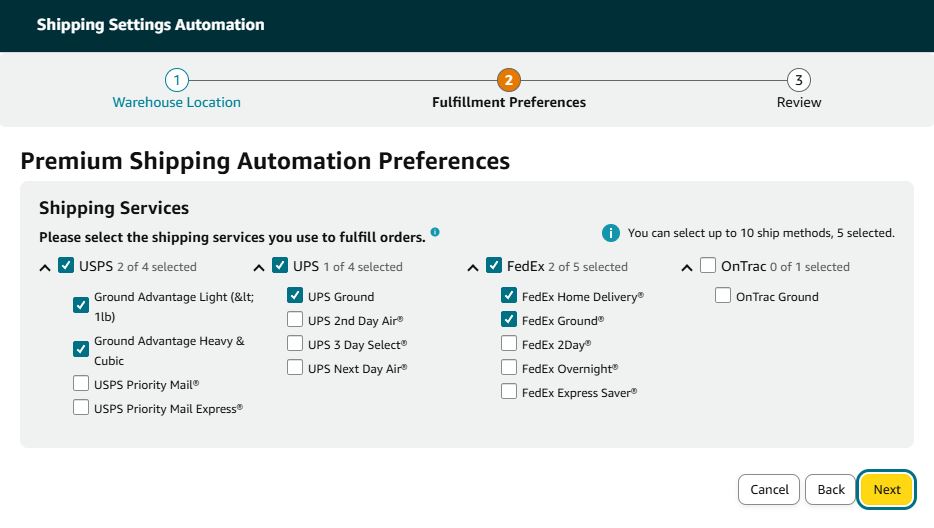Screen dimensions: 934x528
Task: Click the info icon beside shipping services prompt
Action: (435, 232)
